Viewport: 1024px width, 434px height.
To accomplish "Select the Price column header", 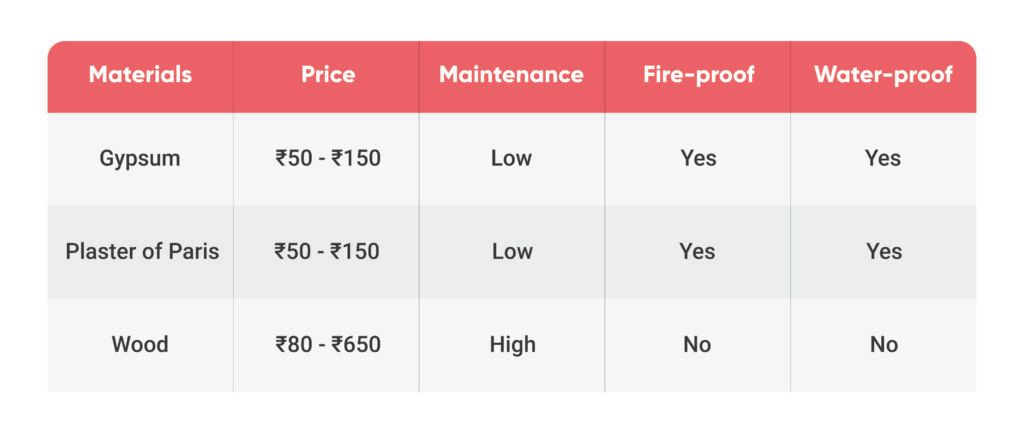I will tap(328, 74).
